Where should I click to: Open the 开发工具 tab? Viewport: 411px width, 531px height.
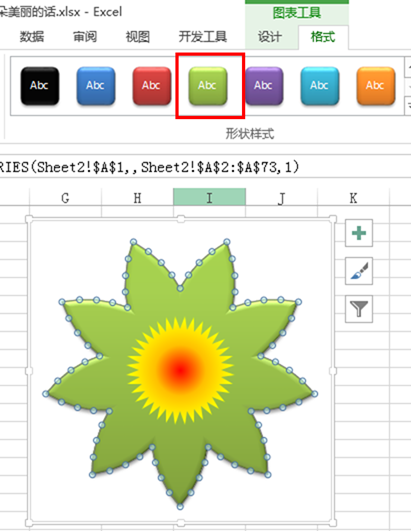tap(203, 37)
